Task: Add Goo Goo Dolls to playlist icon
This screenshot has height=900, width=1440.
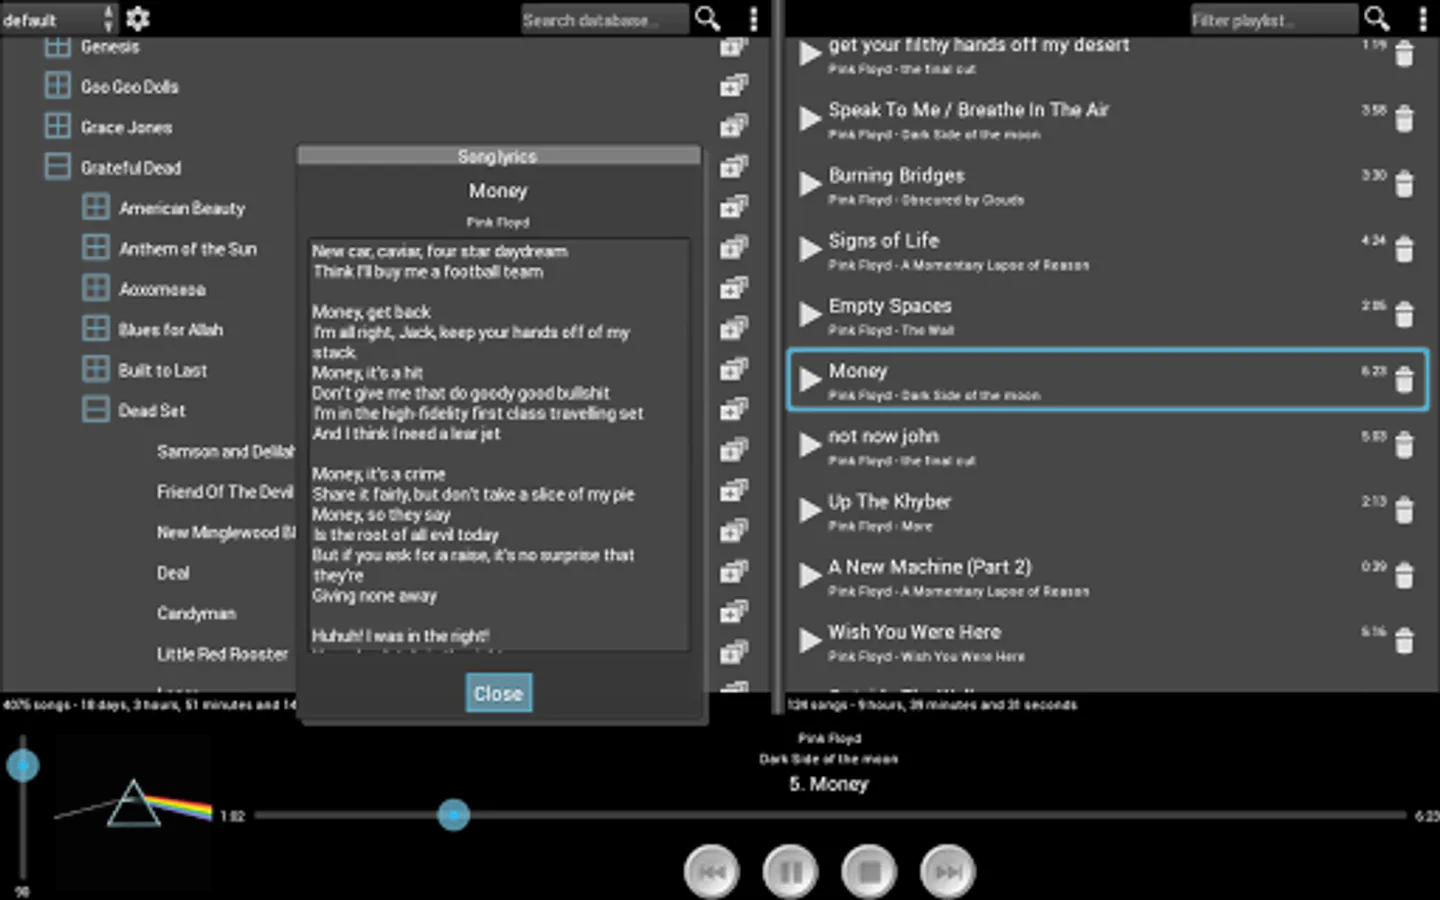Action: point(734,86)
